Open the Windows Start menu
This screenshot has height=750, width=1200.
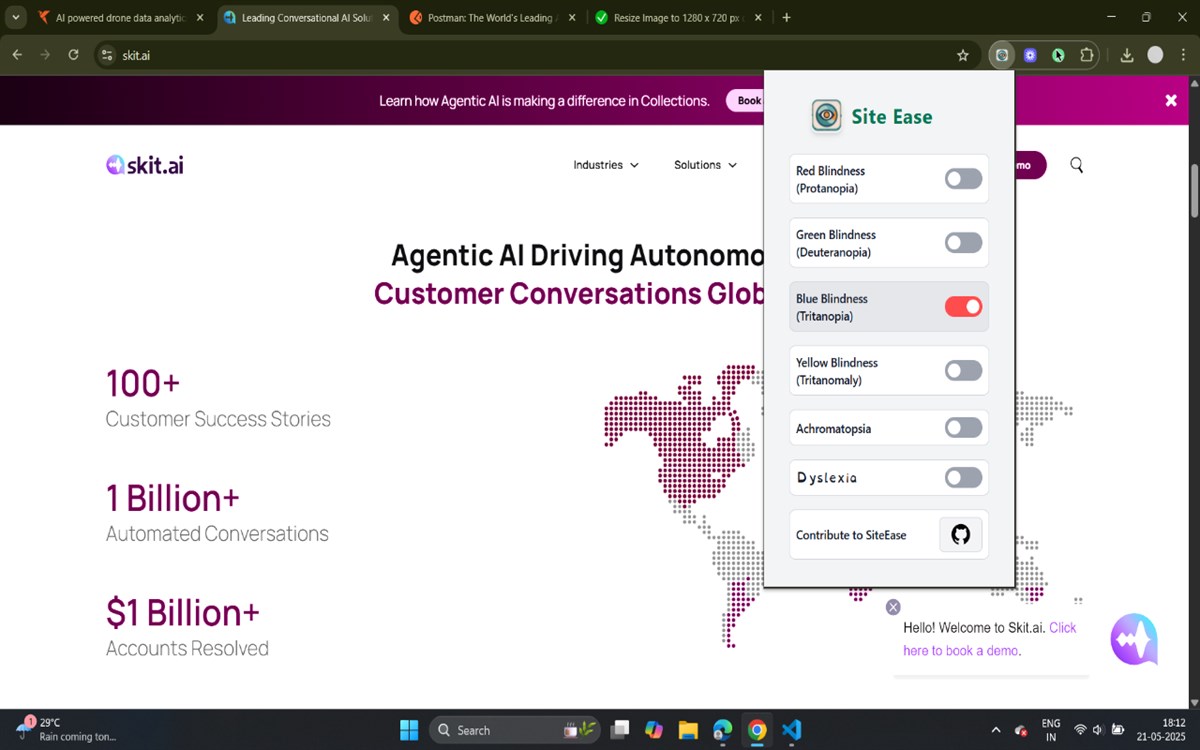(x=409, y=730)
